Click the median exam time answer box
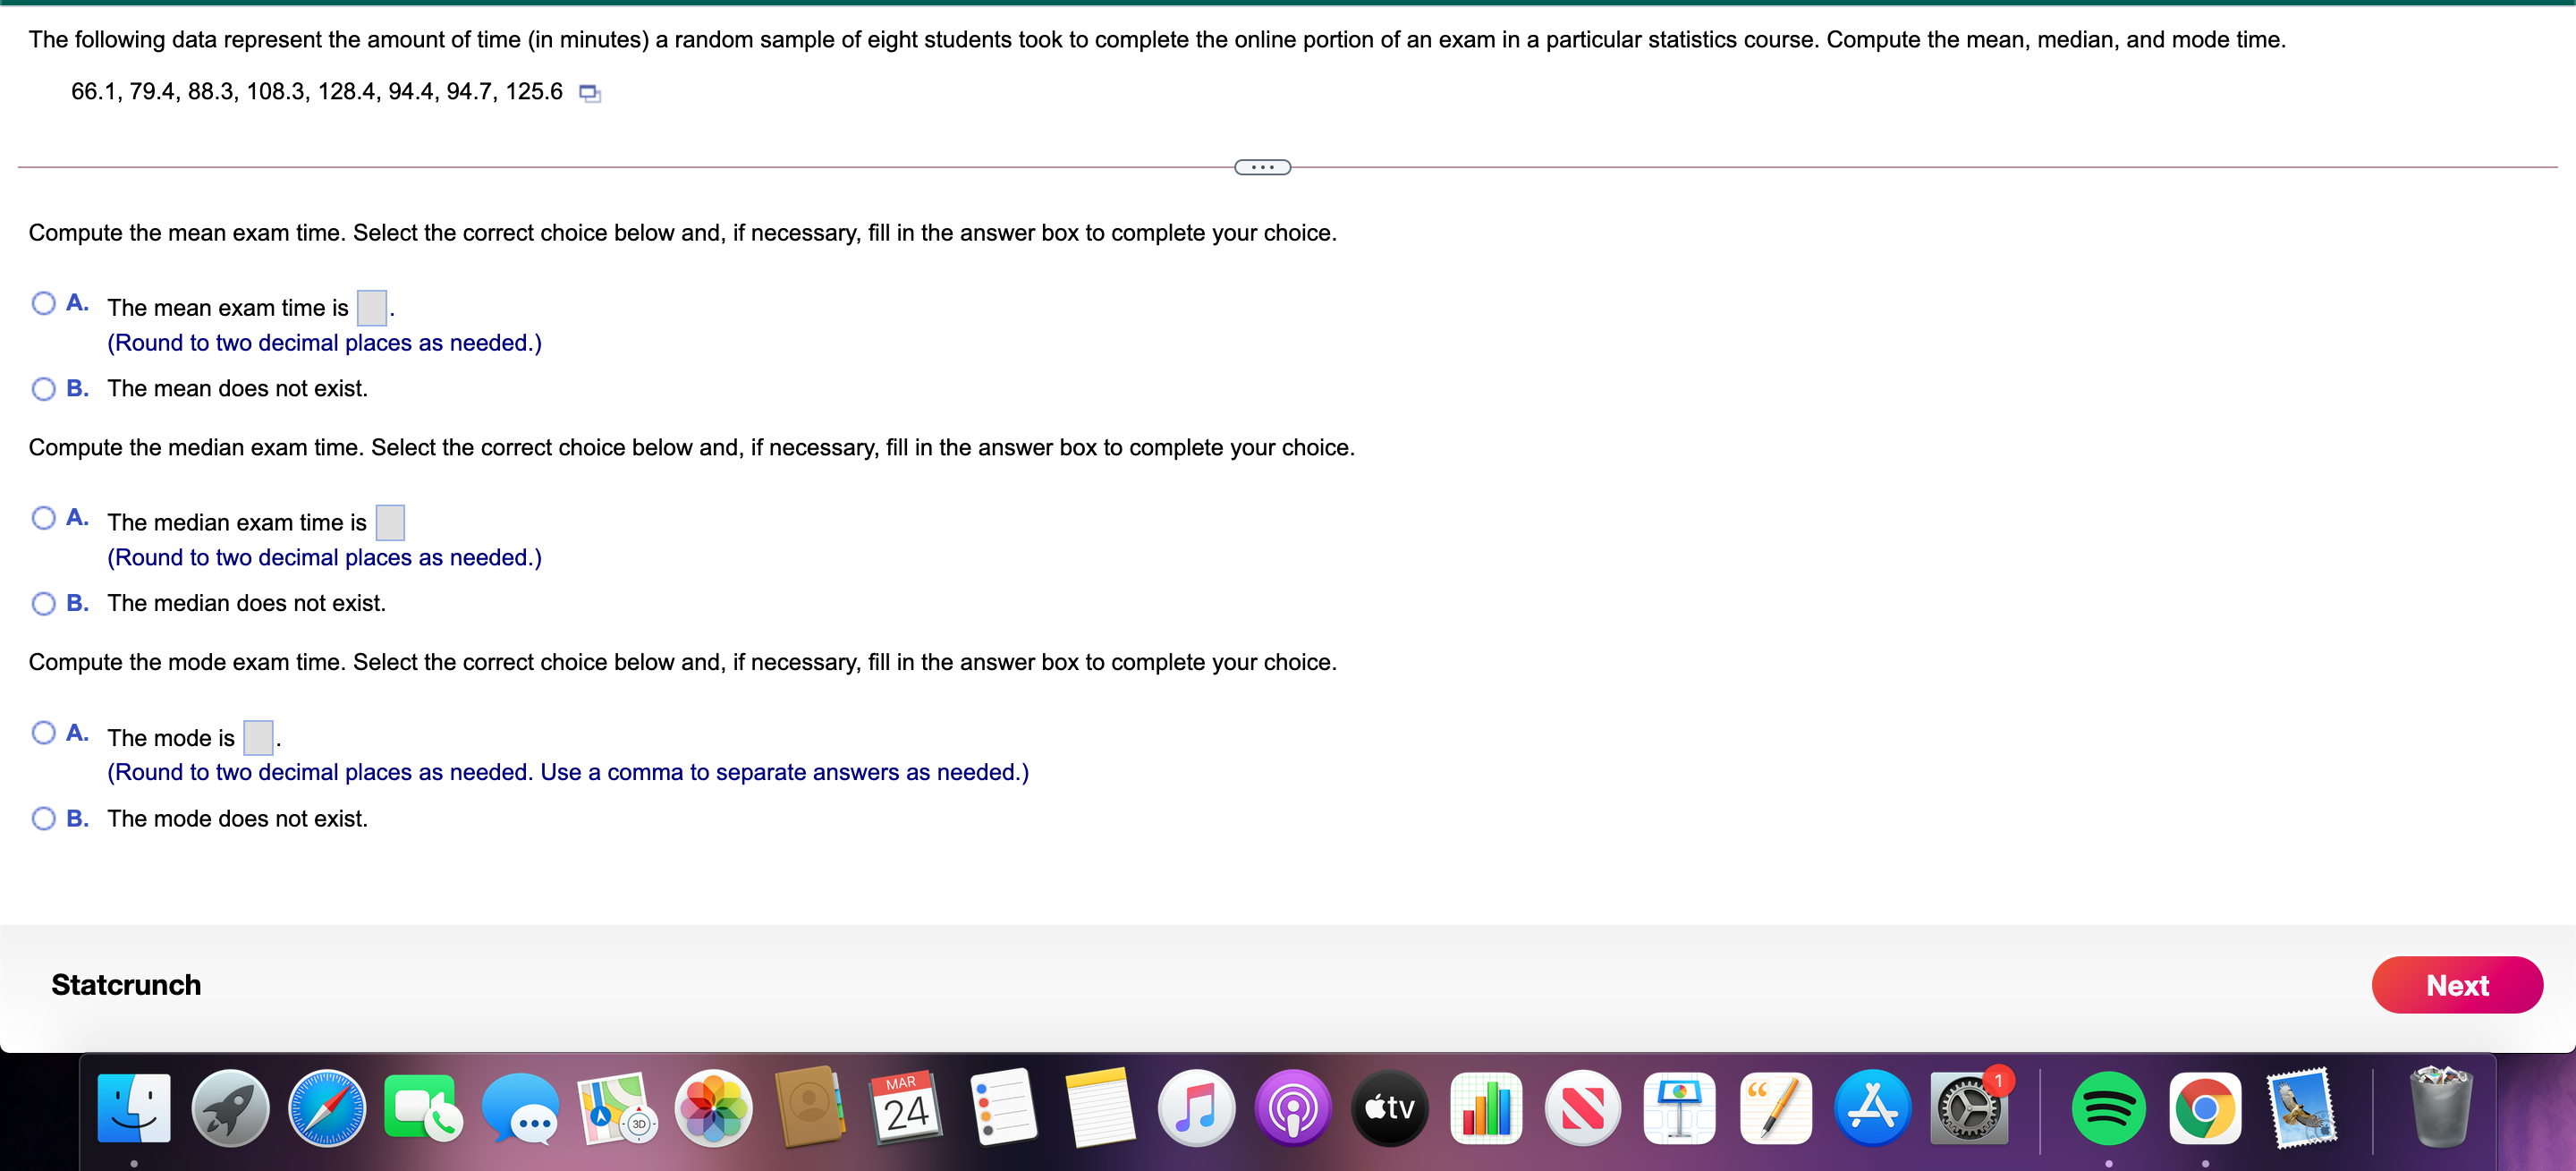Image resolution: width=2576 pixels, height=1171 pixels. click(390, 522)
